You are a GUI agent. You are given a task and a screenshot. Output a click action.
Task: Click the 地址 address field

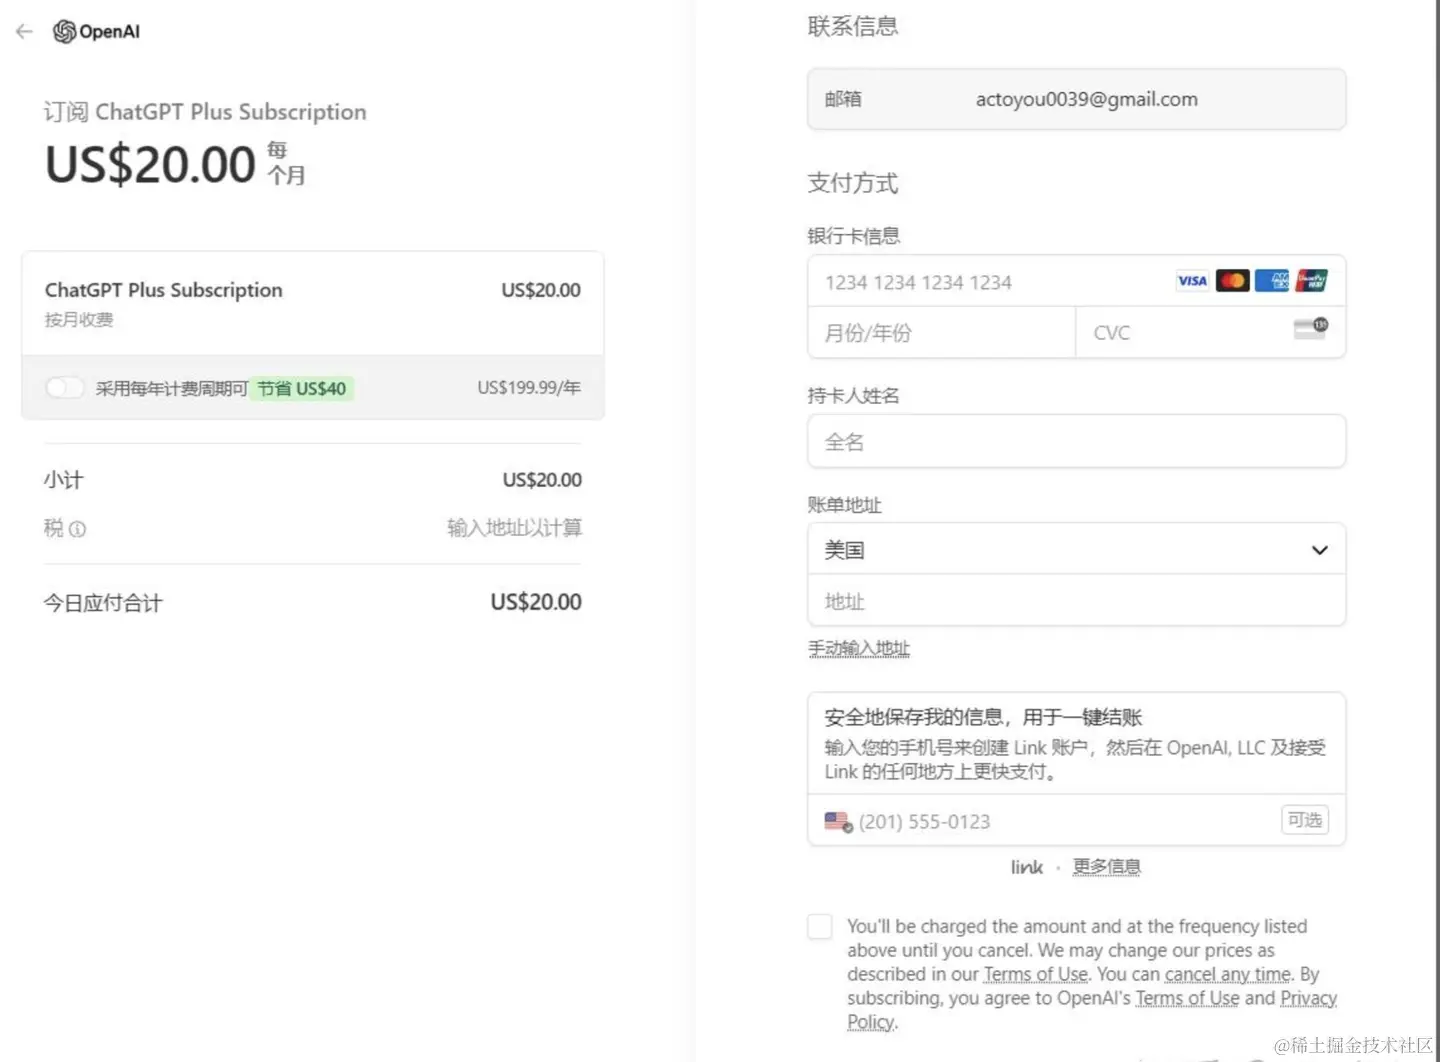pos(1077,601)
